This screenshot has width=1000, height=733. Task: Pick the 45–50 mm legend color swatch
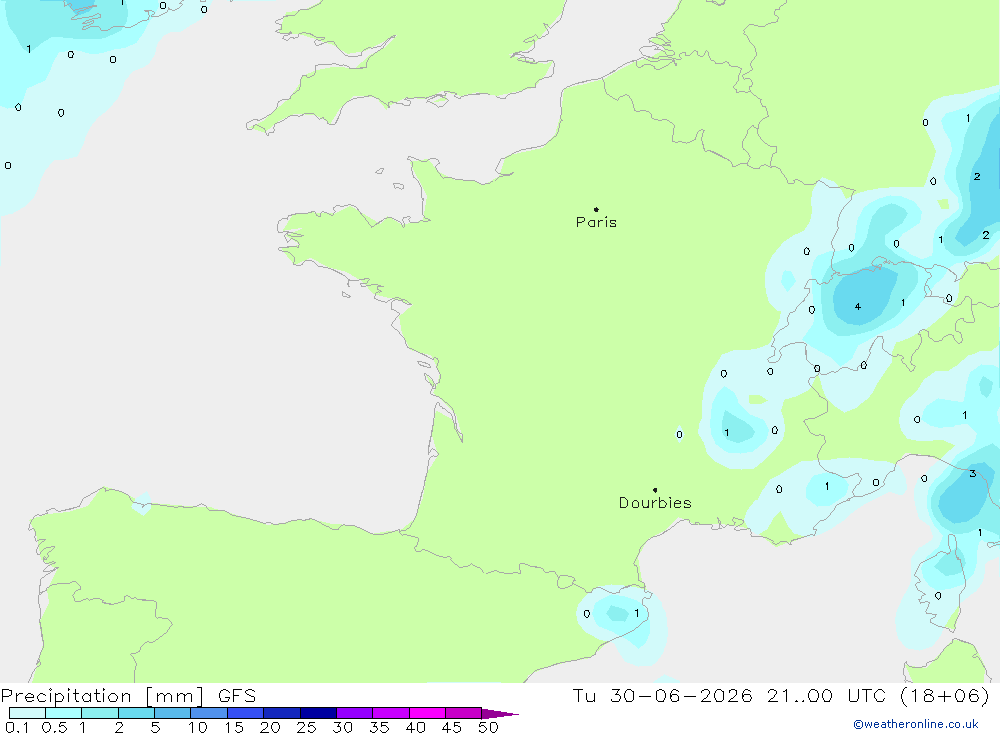pos(464,713)
